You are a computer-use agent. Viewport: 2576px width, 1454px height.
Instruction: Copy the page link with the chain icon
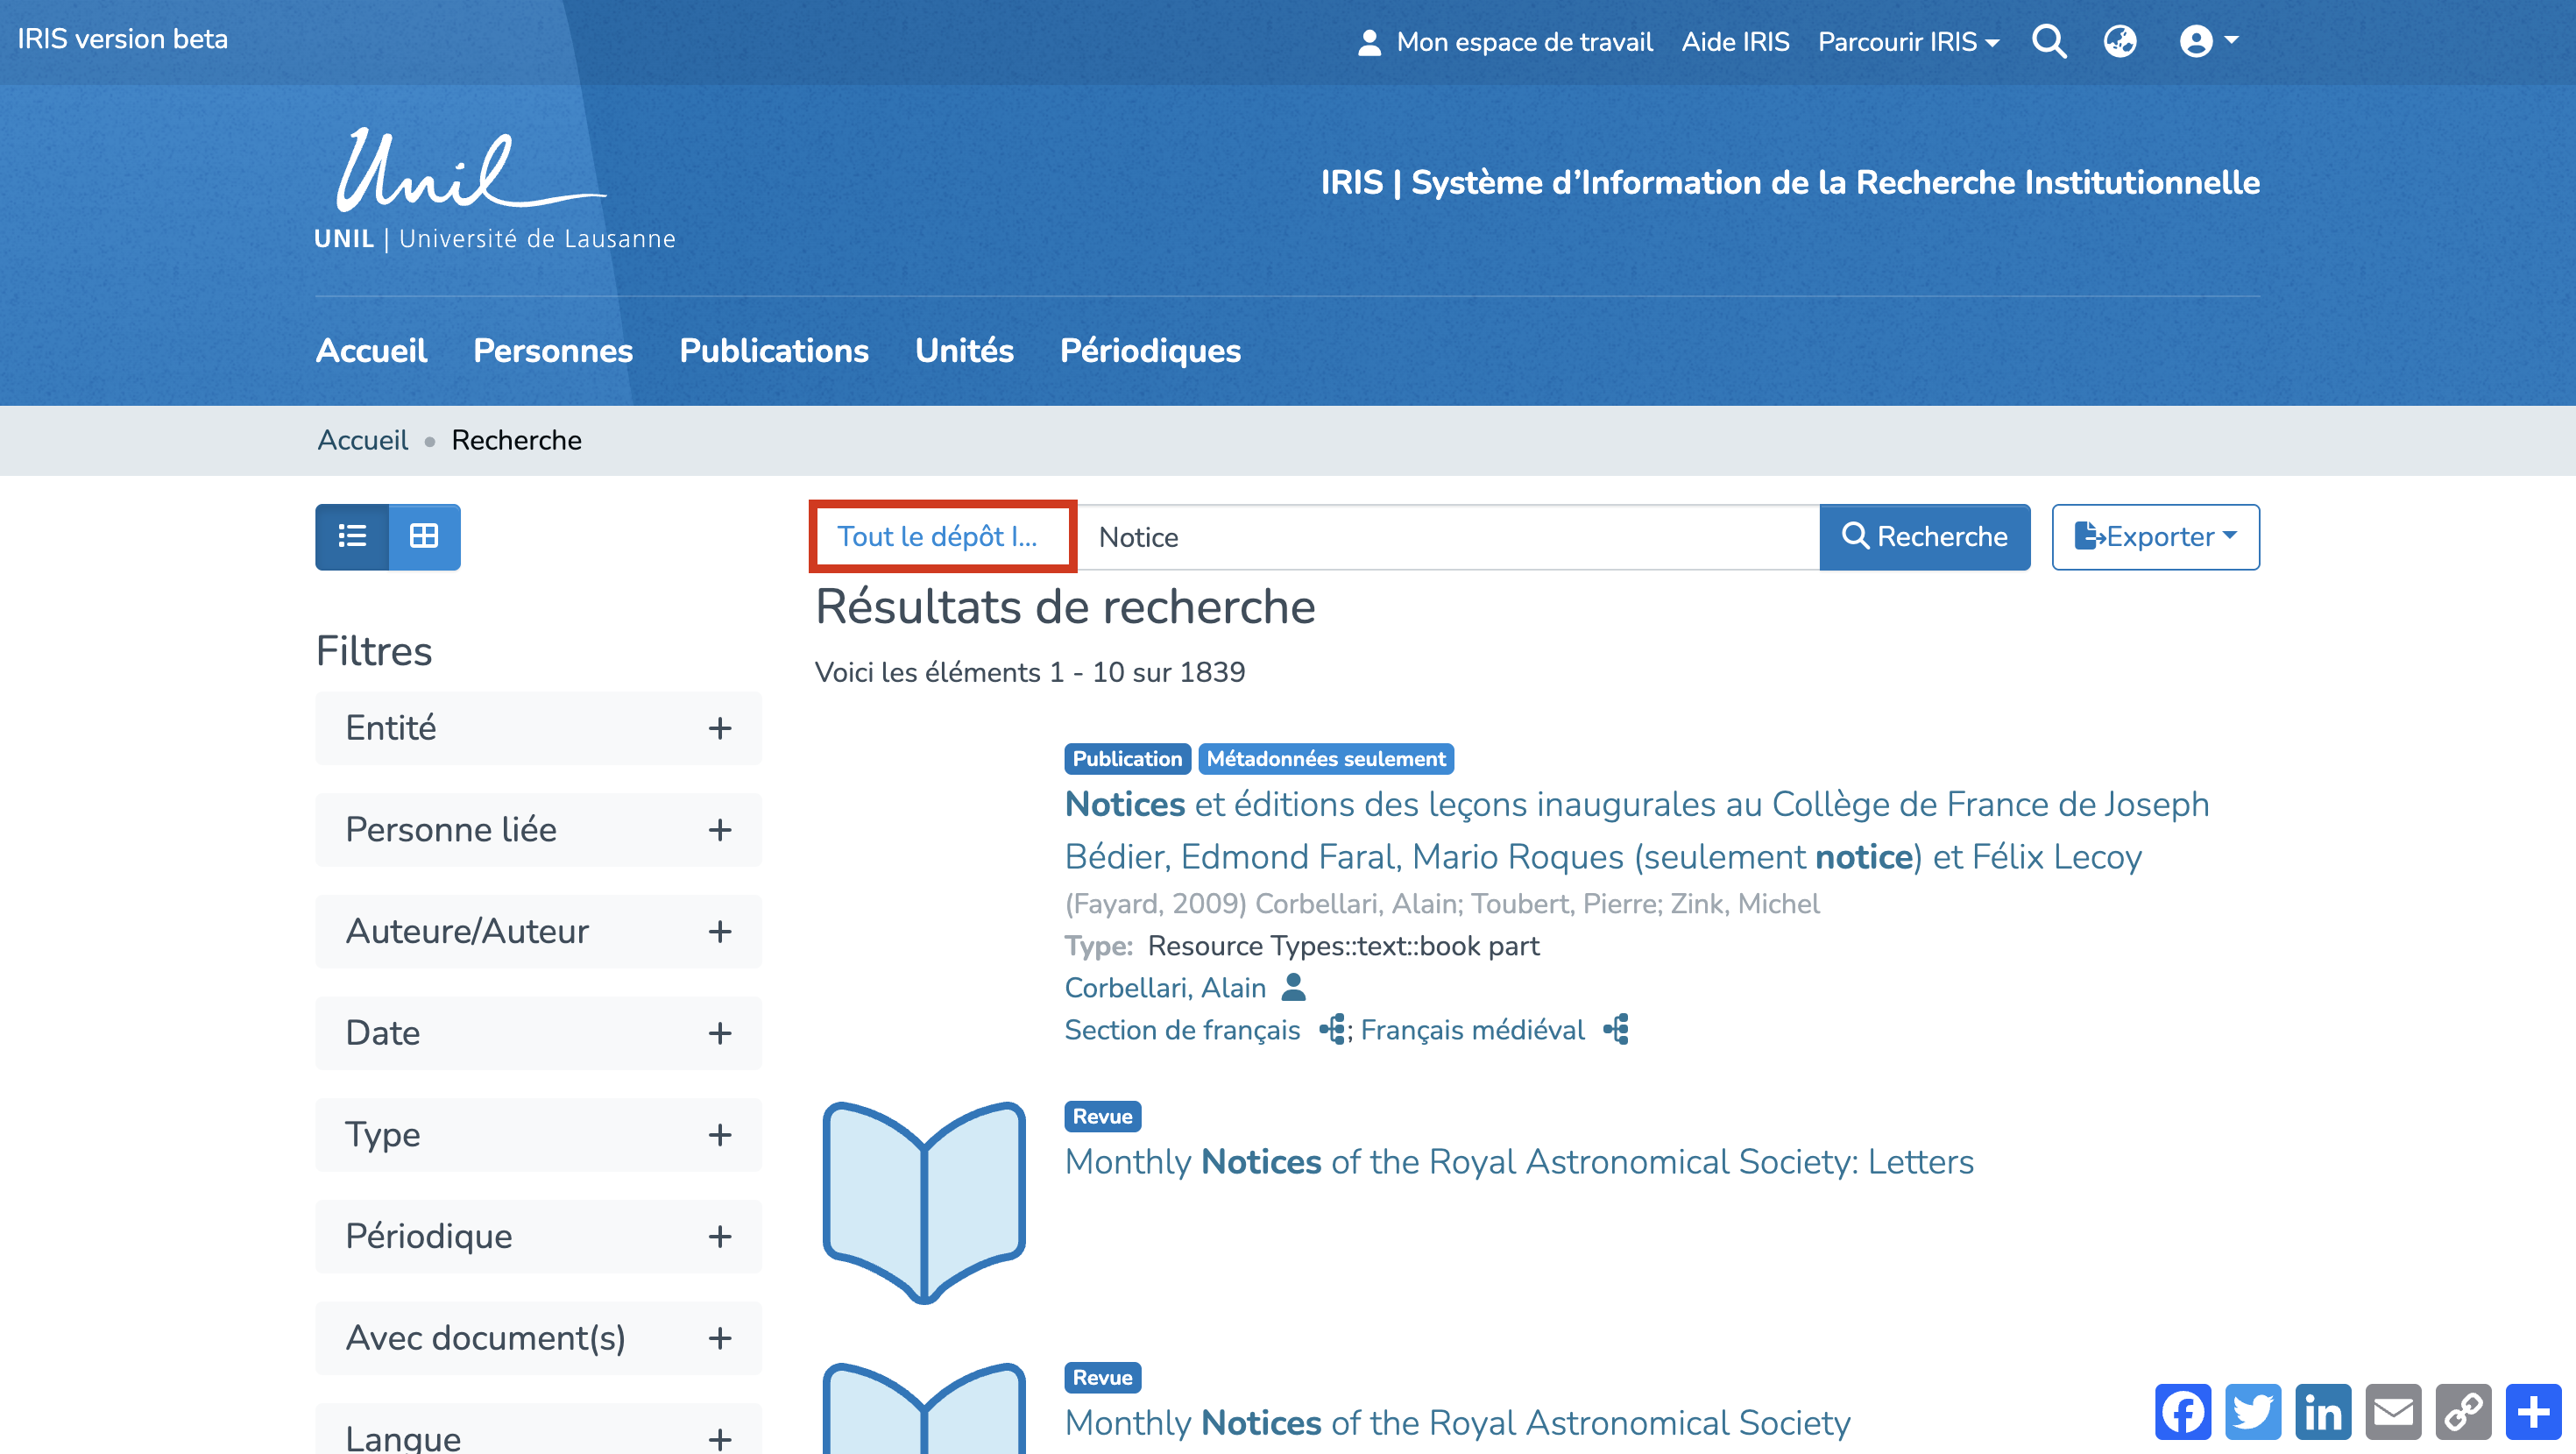[x=2462, y=1412]
